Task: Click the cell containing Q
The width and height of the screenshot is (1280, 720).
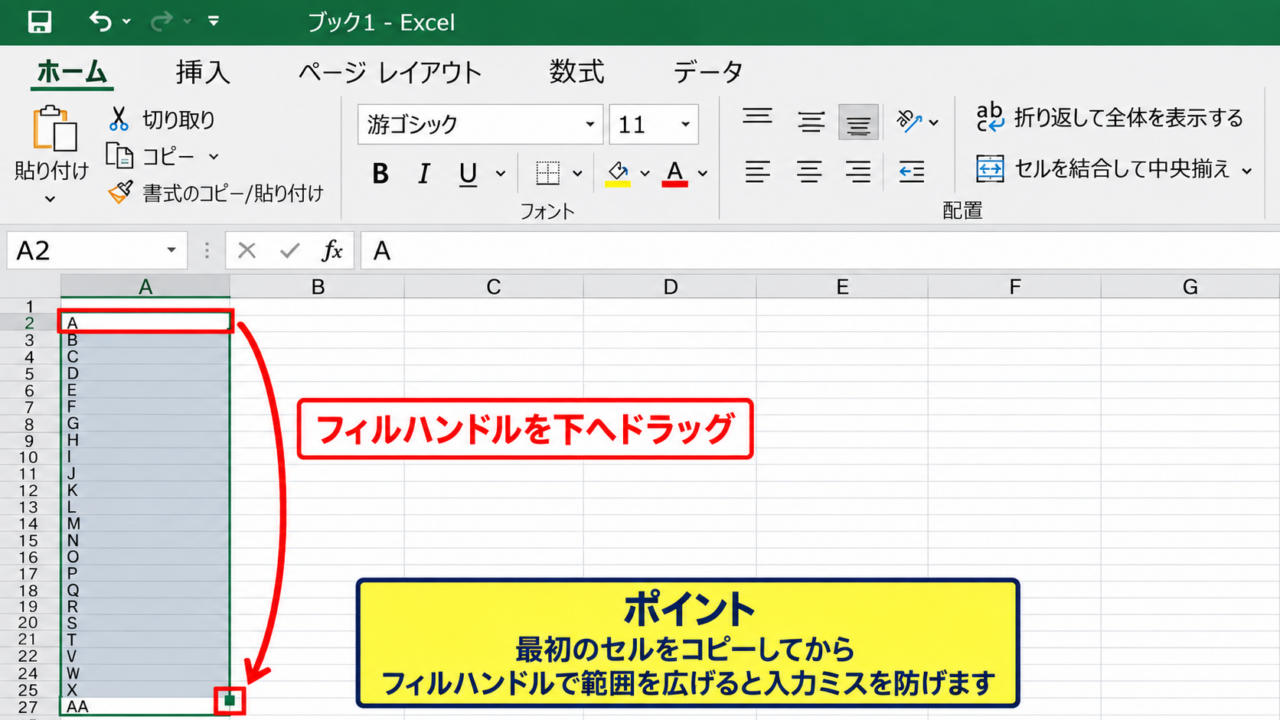Action: (x=145, y=590)
